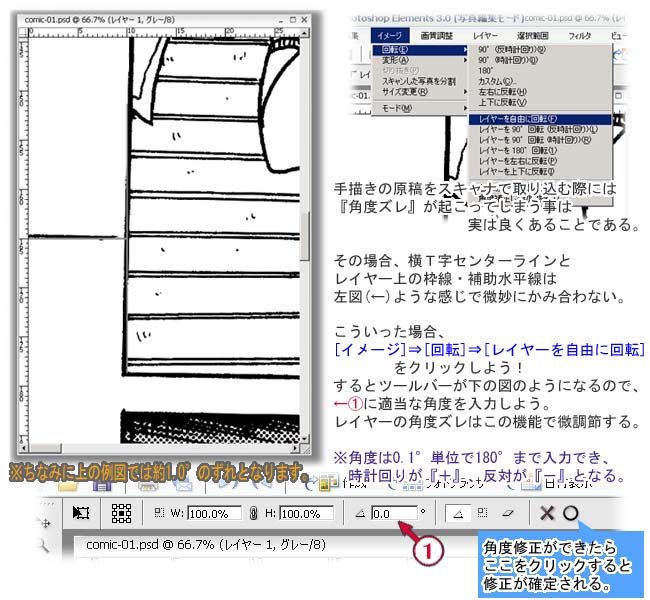Choose 180° rotation item
The width and height of the screenshot is (650, 600).
pyautogui.click(x=540, y=71)
